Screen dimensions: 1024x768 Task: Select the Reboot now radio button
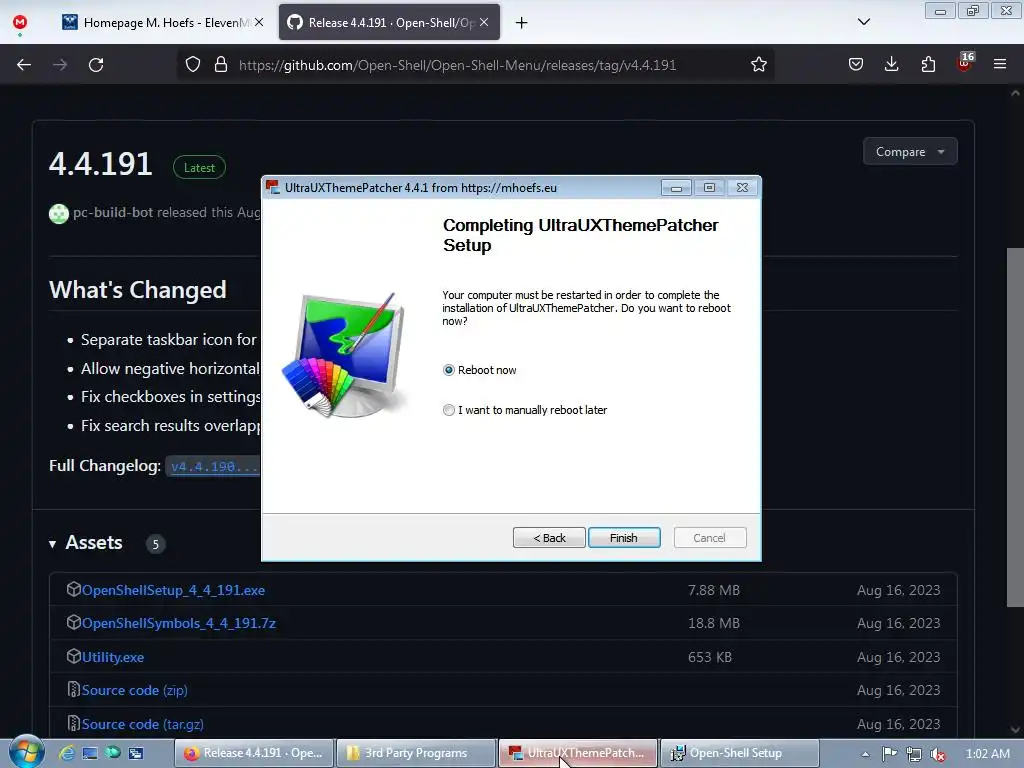click(449, 370)
